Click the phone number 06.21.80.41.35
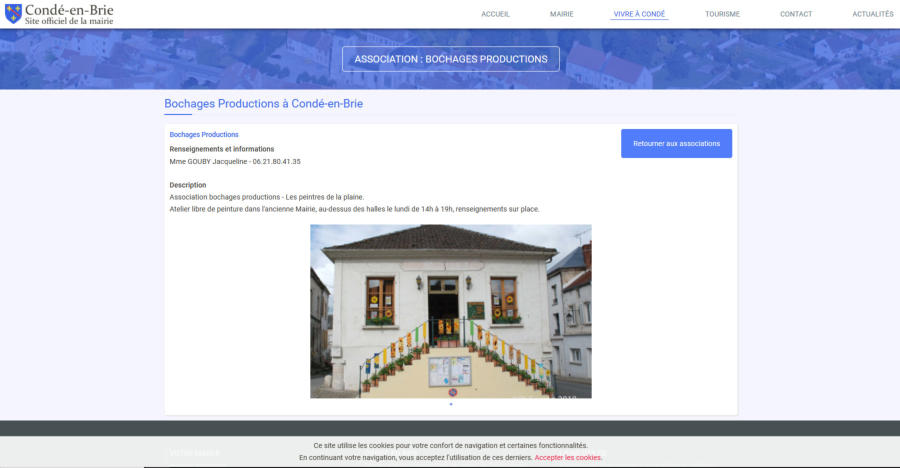 (276, 161)
